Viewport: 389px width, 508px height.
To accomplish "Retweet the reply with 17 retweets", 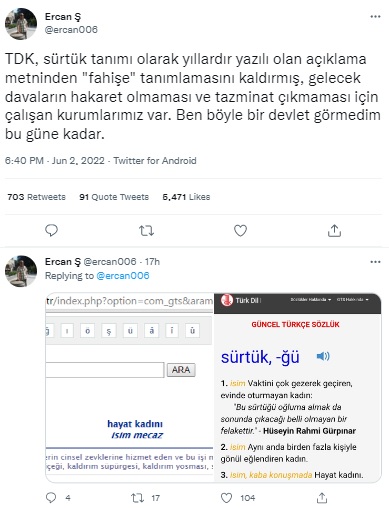I will tap(137, 498).
